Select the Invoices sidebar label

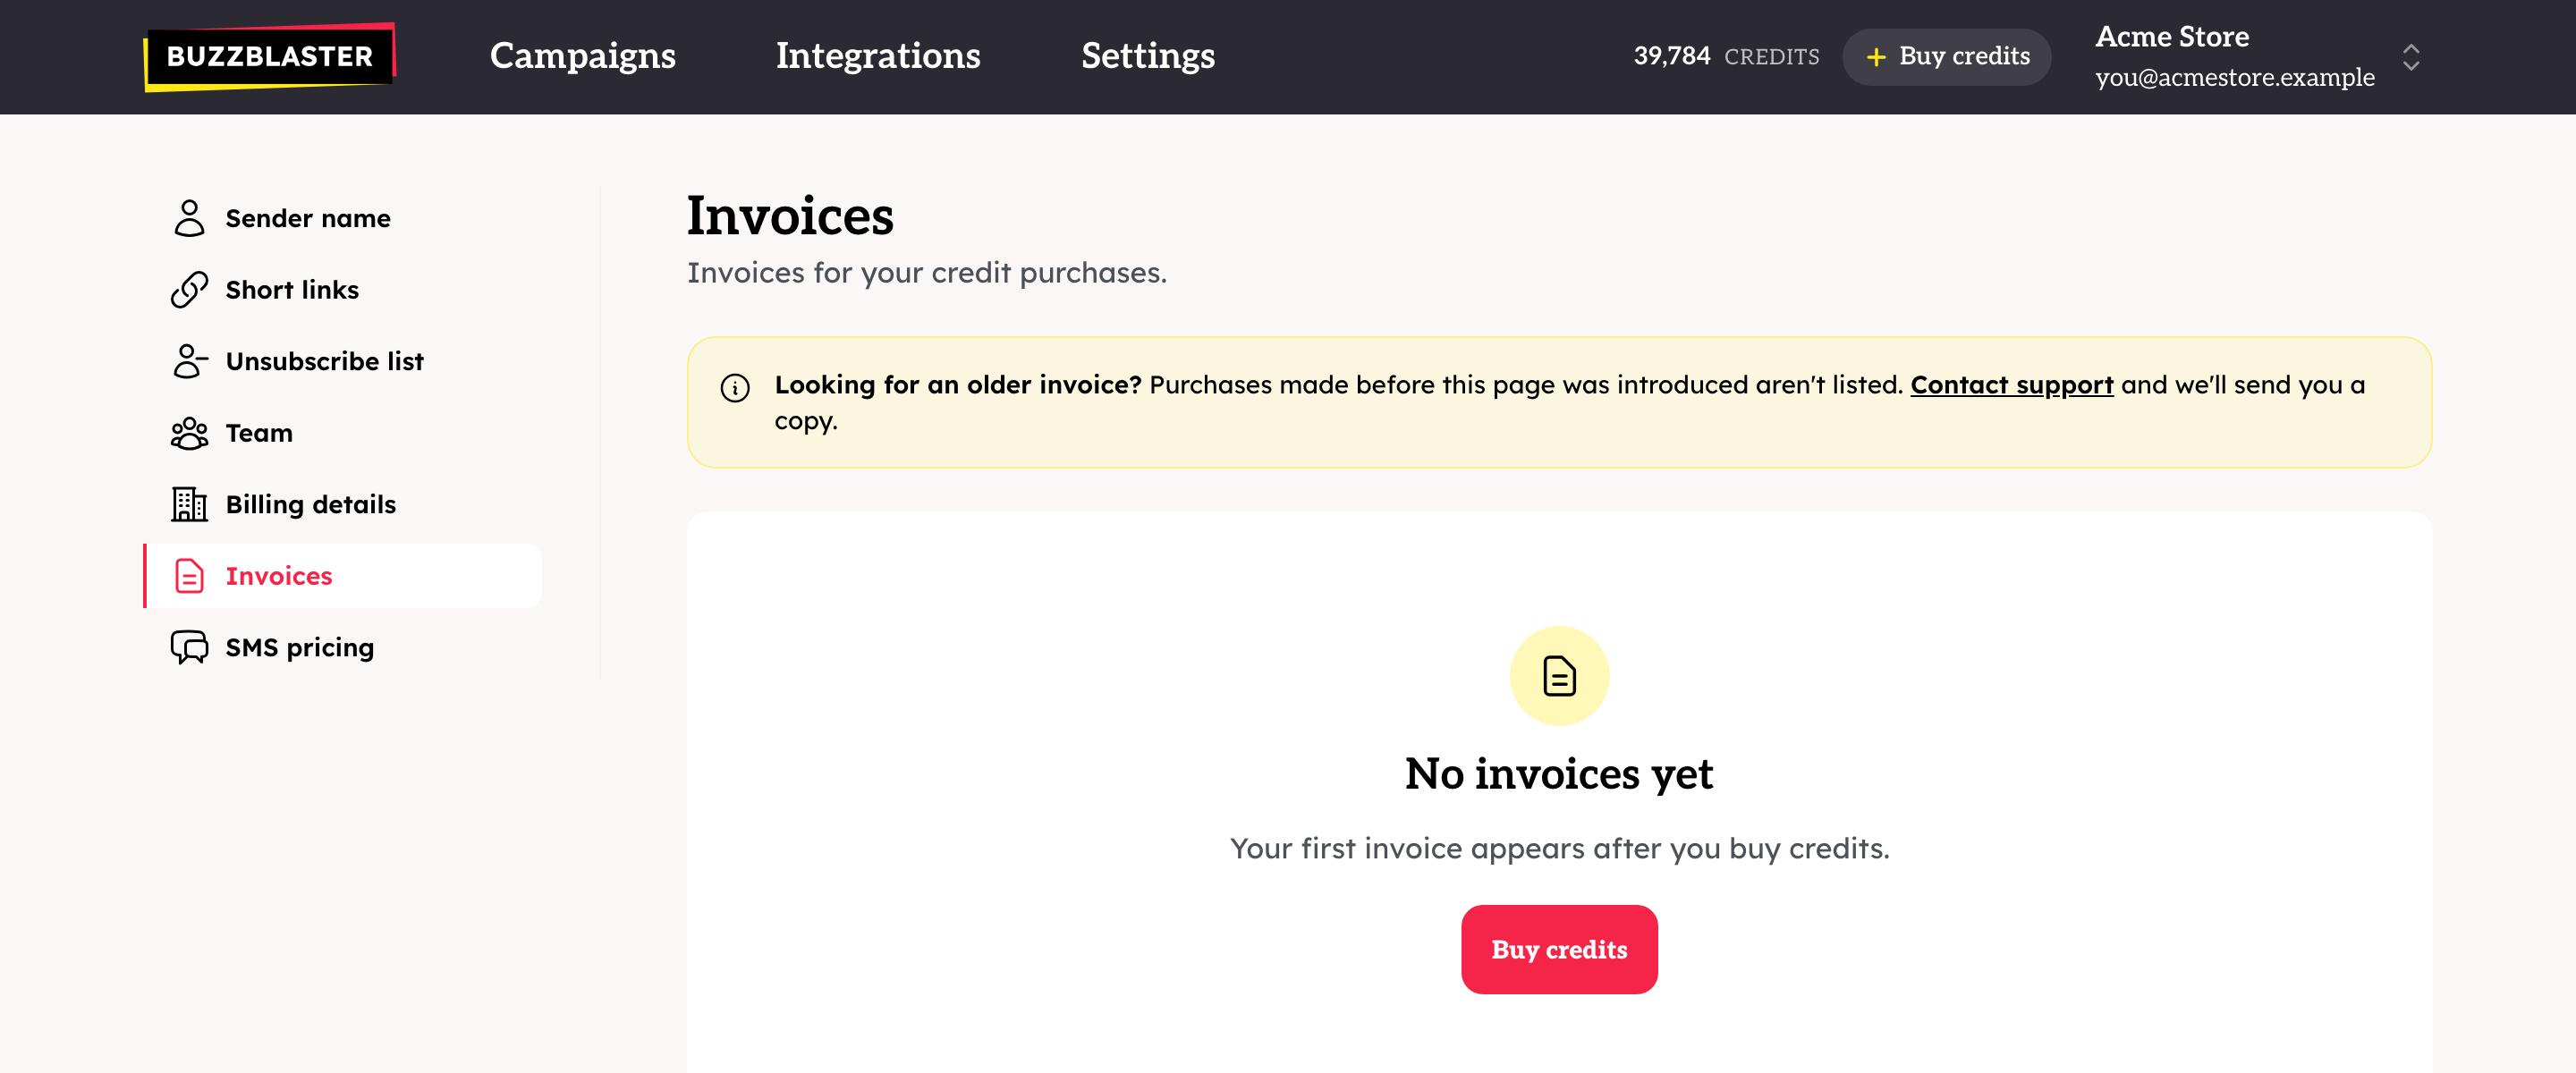click(x=279, y=576)
